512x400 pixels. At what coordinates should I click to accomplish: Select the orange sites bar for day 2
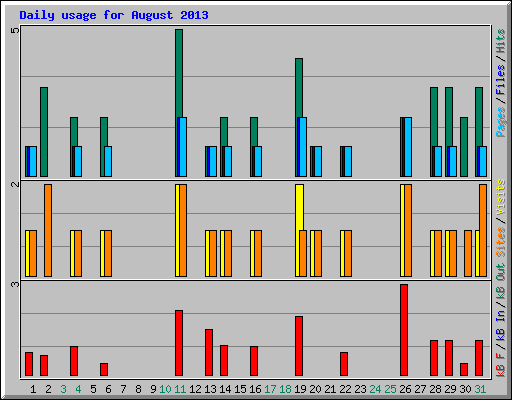(48, 230)
